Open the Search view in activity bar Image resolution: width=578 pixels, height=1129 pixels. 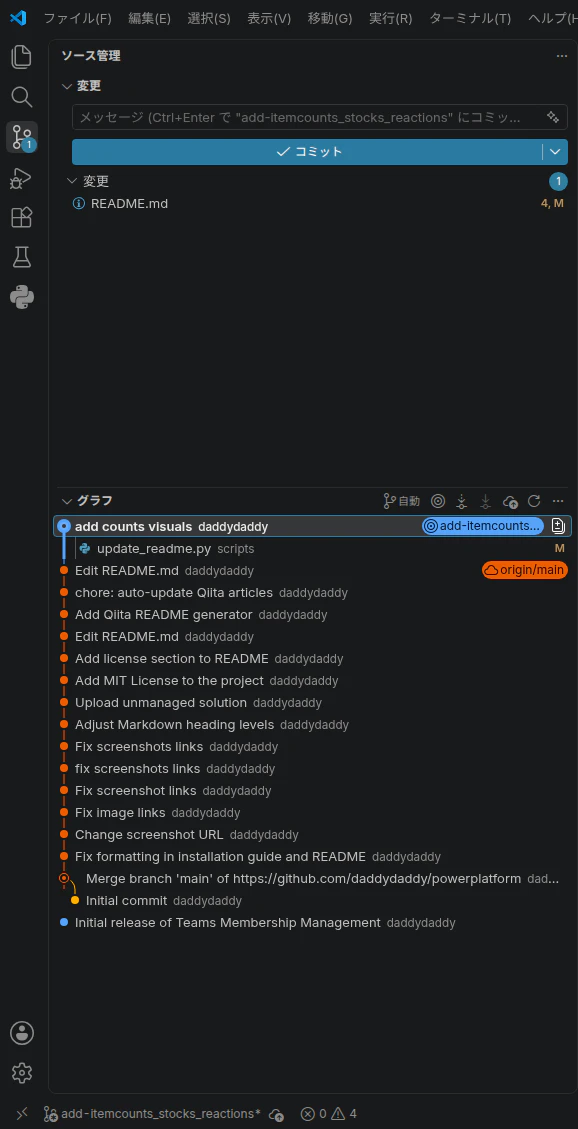[x=22, y=96]
